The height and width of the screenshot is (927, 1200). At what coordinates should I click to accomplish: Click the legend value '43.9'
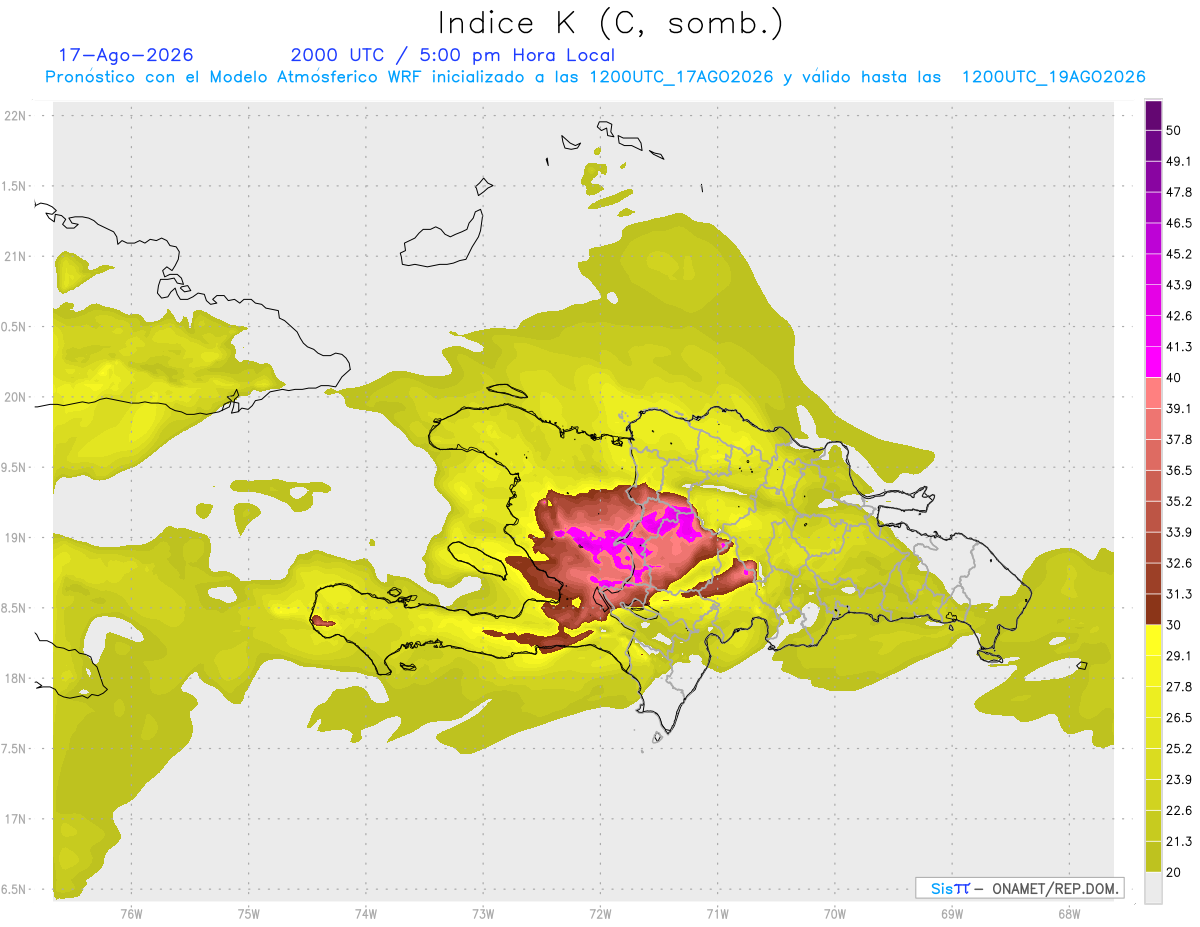1179,286
